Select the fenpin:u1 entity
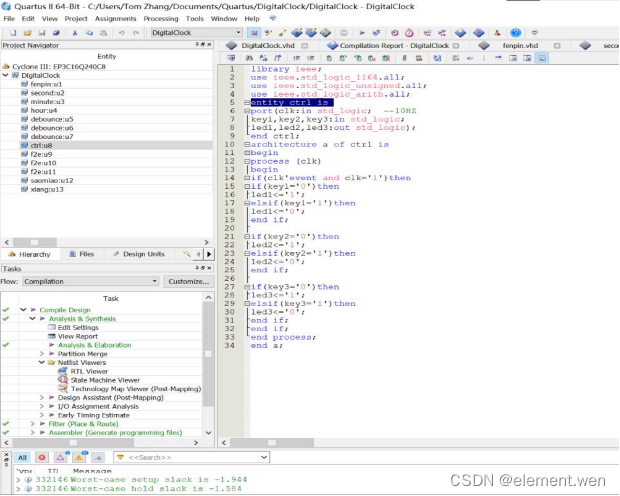This screenshot has width=620, height=496. tap(46, 84)
